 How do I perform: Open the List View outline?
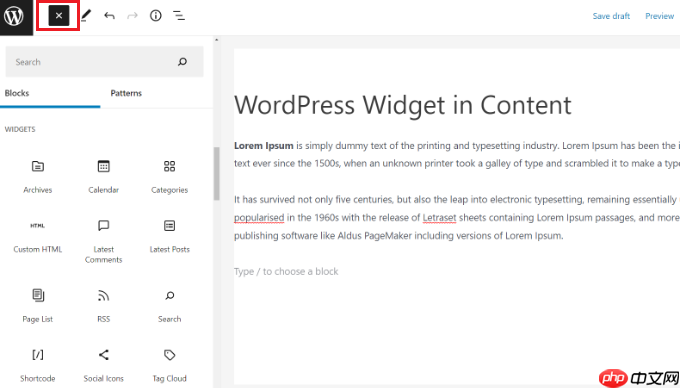[x=179, y=16]
